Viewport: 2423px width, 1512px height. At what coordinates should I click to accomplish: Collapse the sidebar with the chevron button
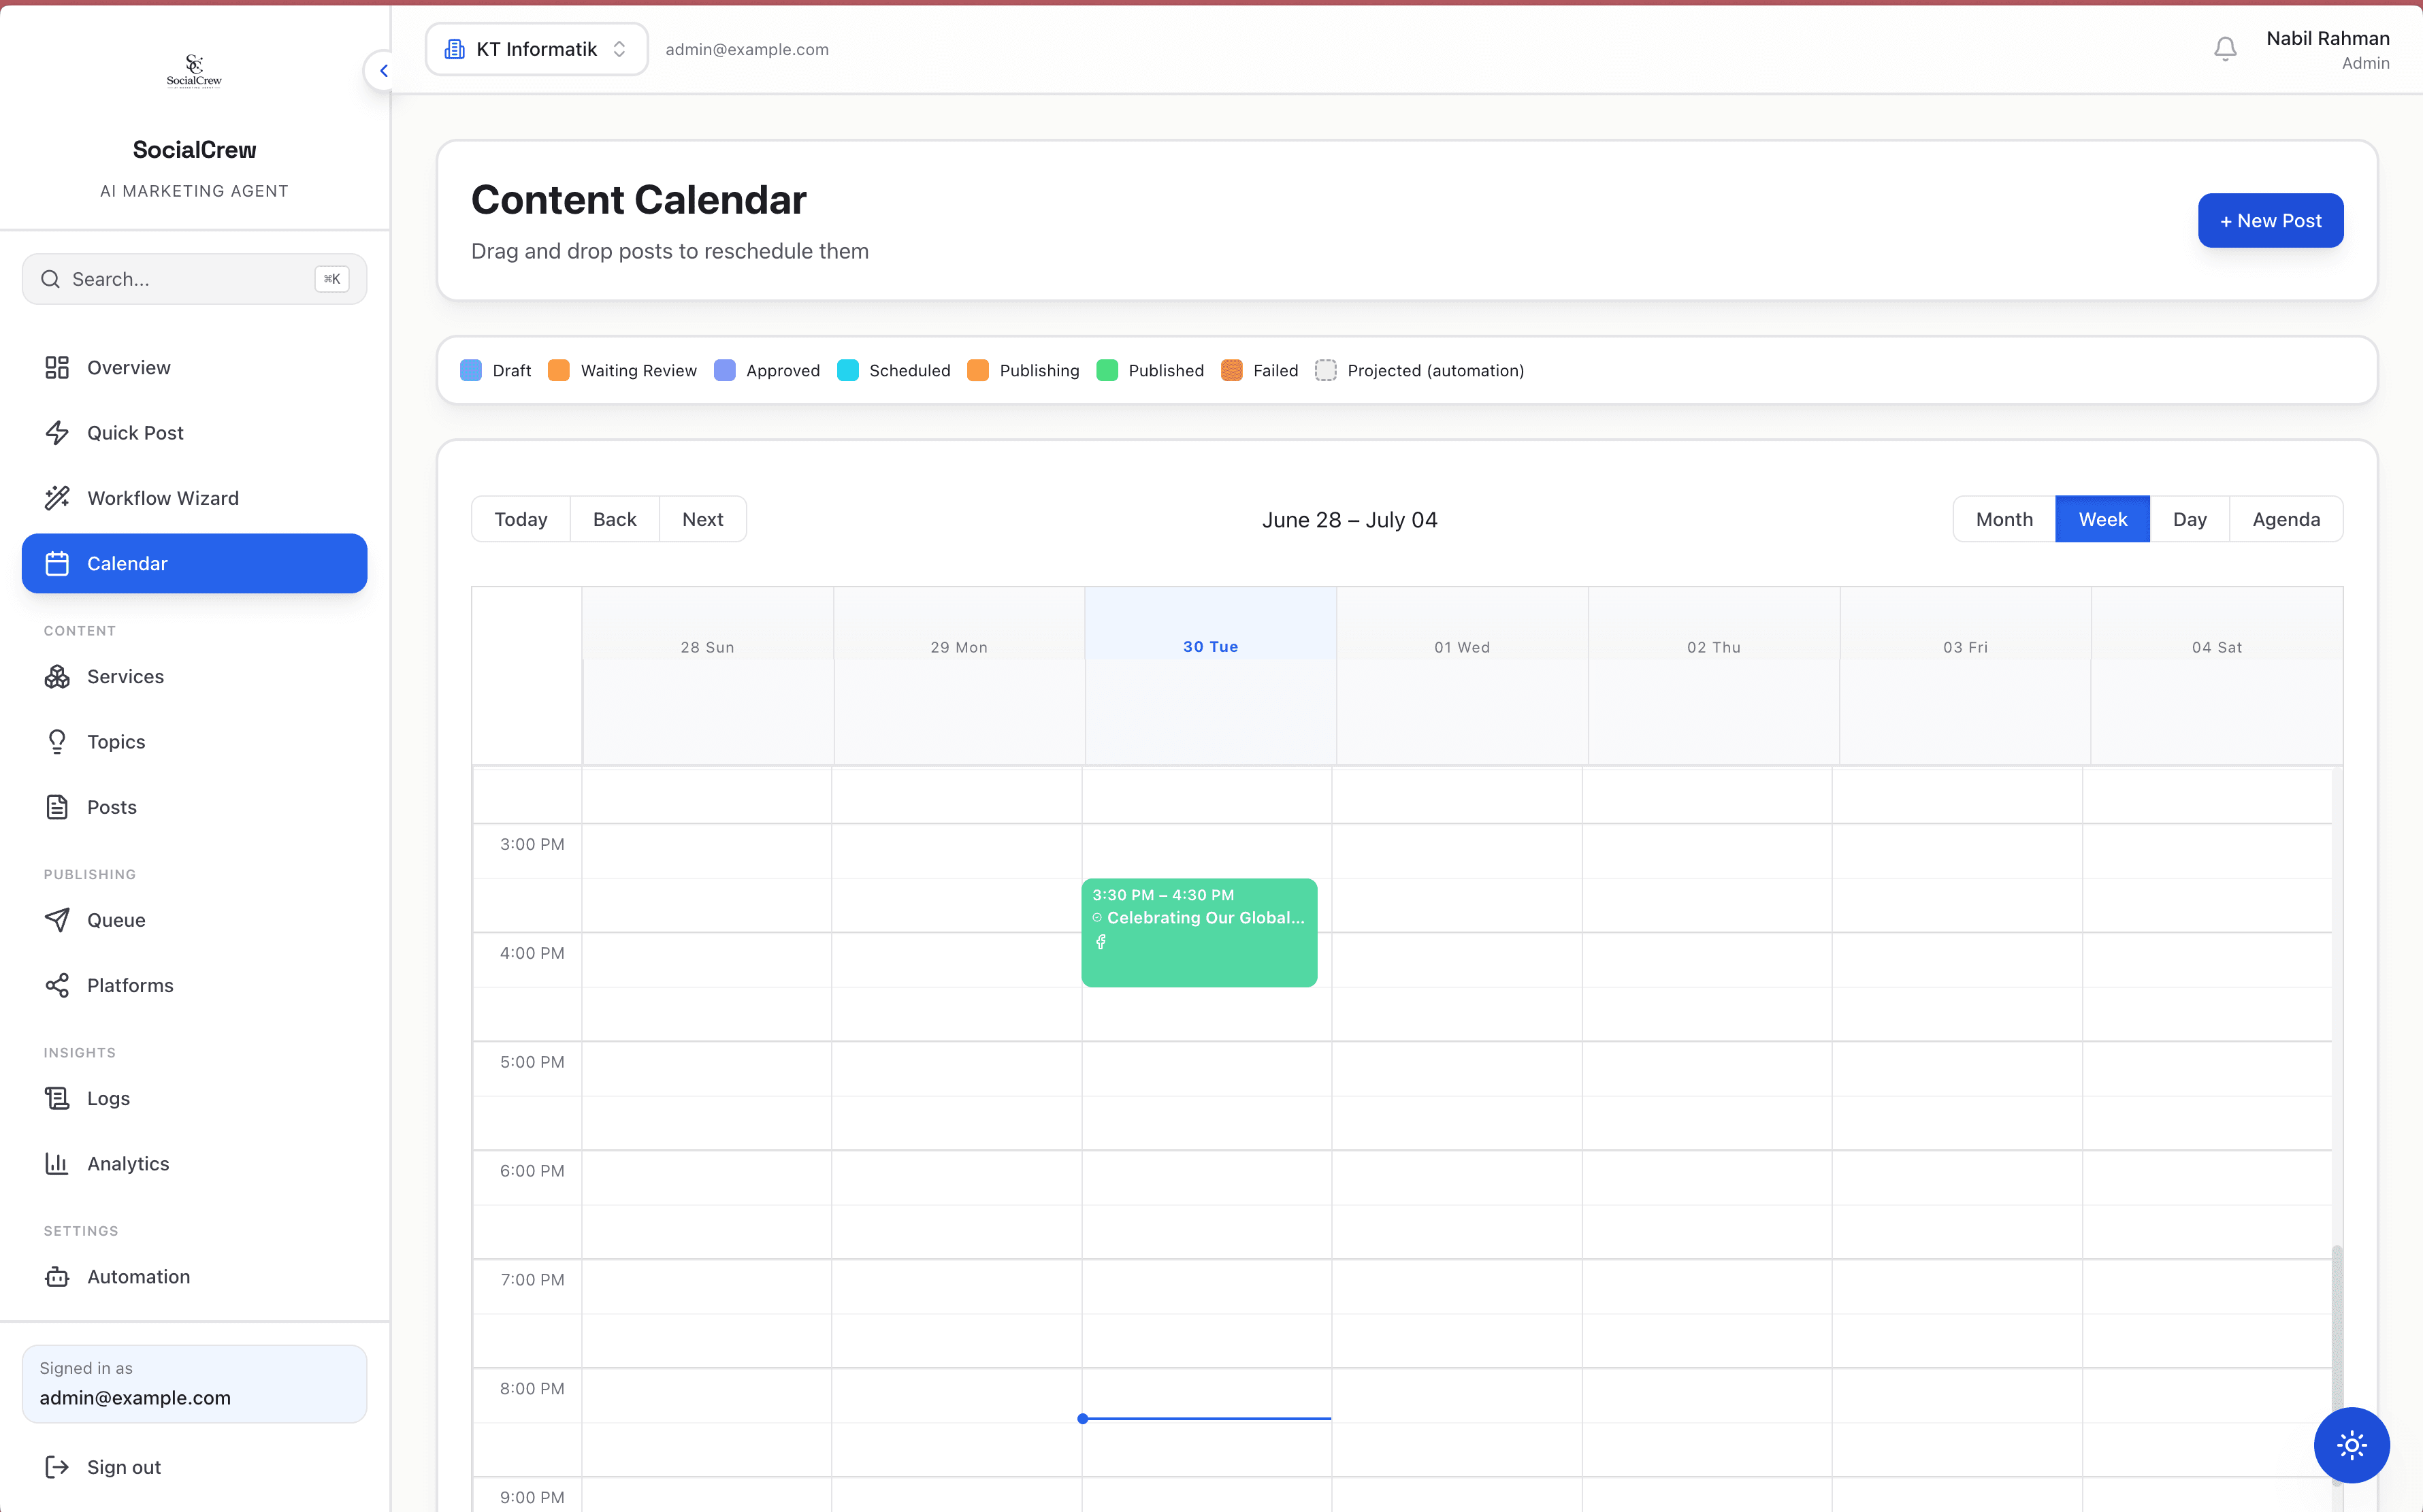pyautogui.click(x=383, y=71)
